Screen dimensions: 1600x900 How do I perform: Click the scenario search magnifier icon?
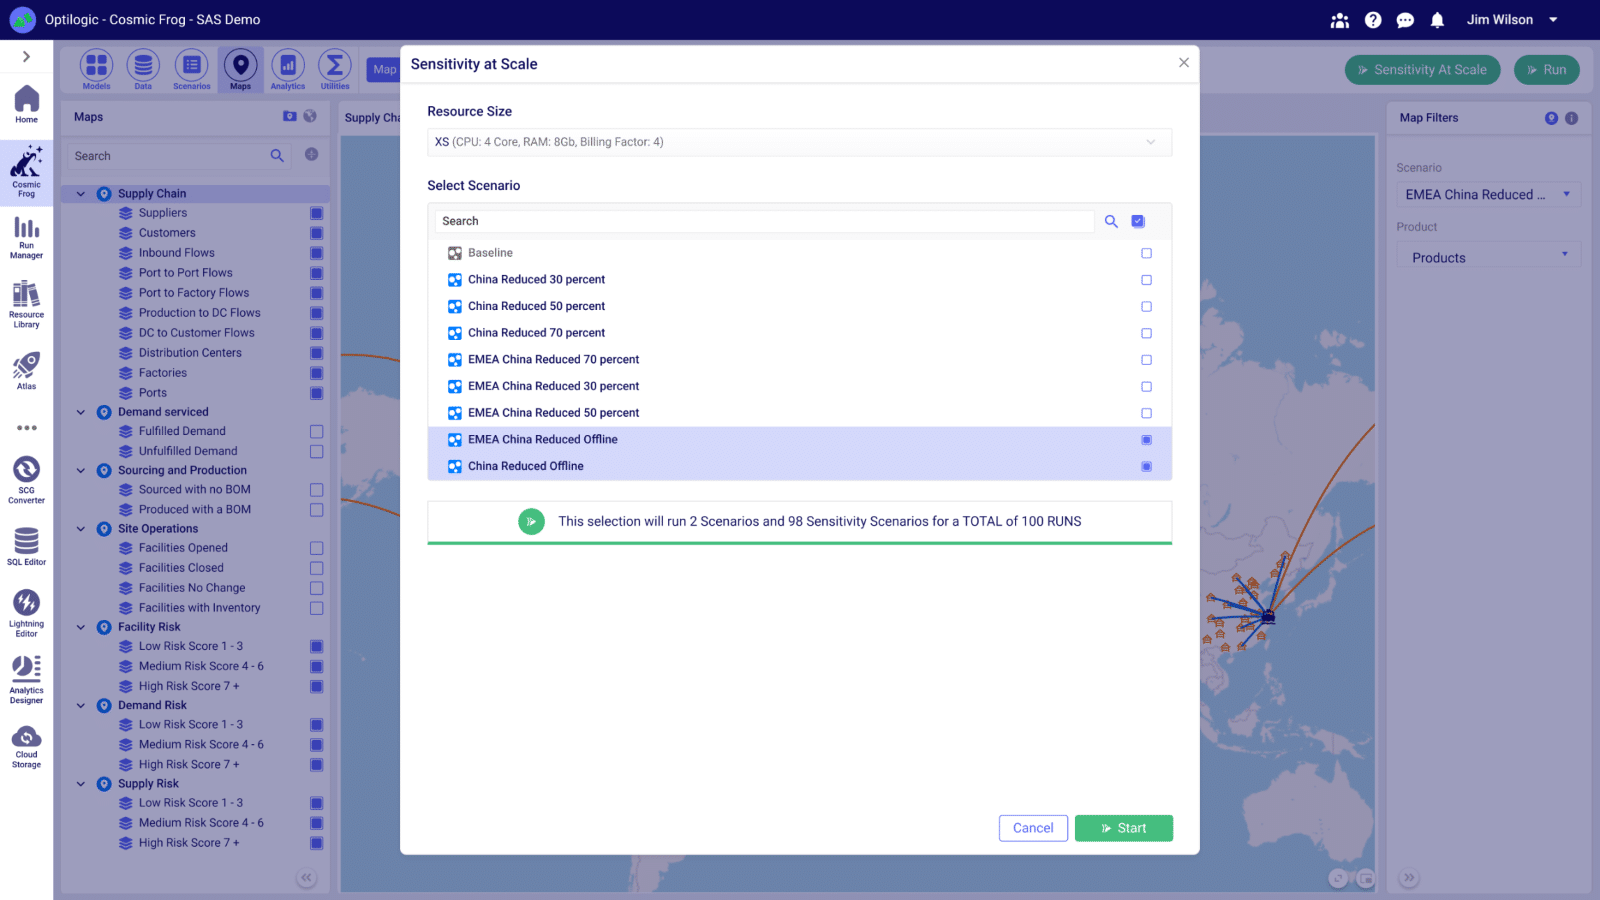click(1111, 221)
